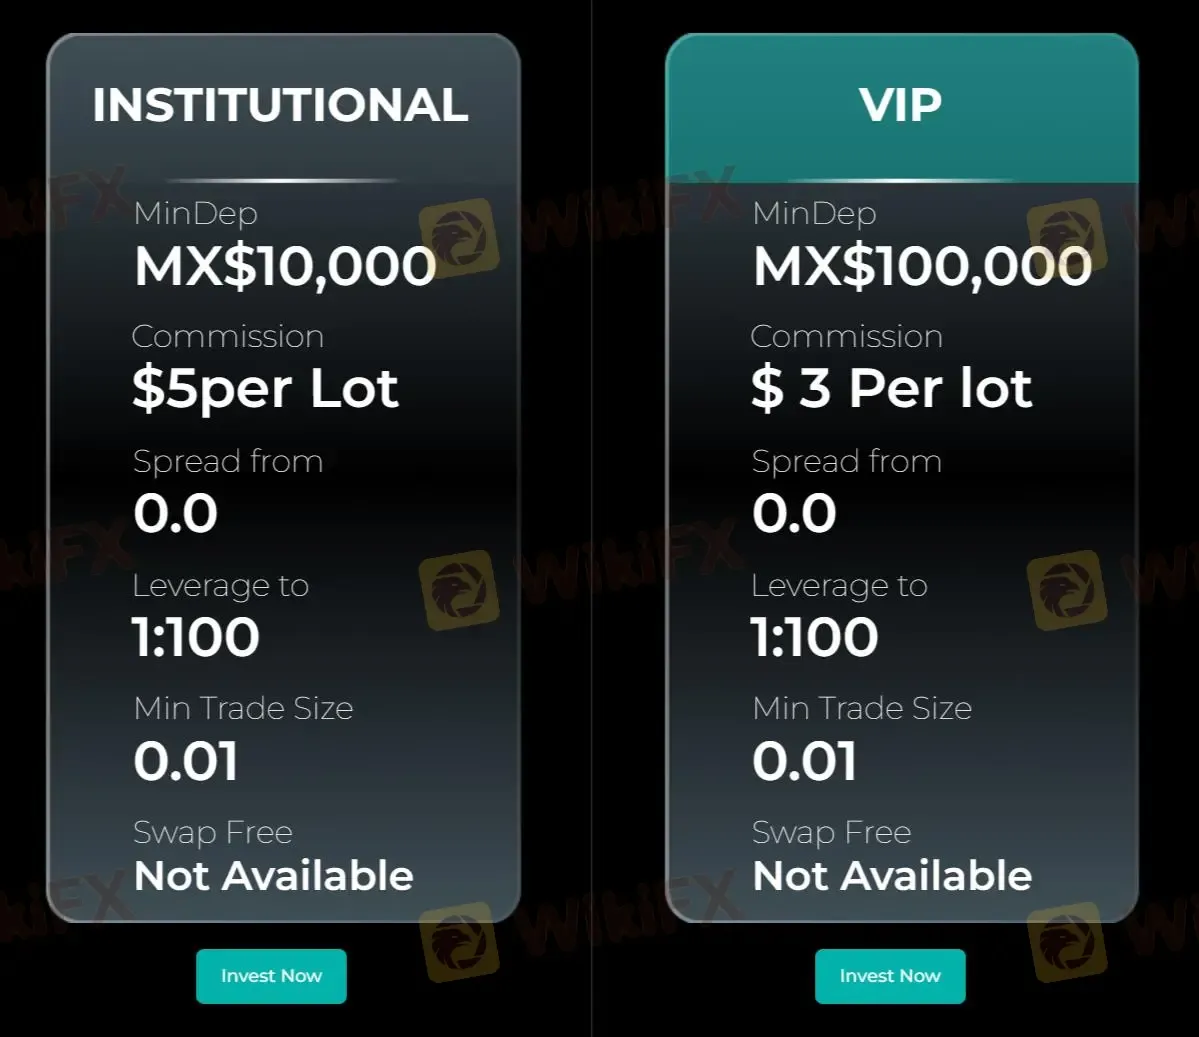Image resolution: width=1199 pixels, height=1037 pixels.
Task: Click the $5per Lot commission text
Action: (x=265, y=389)
